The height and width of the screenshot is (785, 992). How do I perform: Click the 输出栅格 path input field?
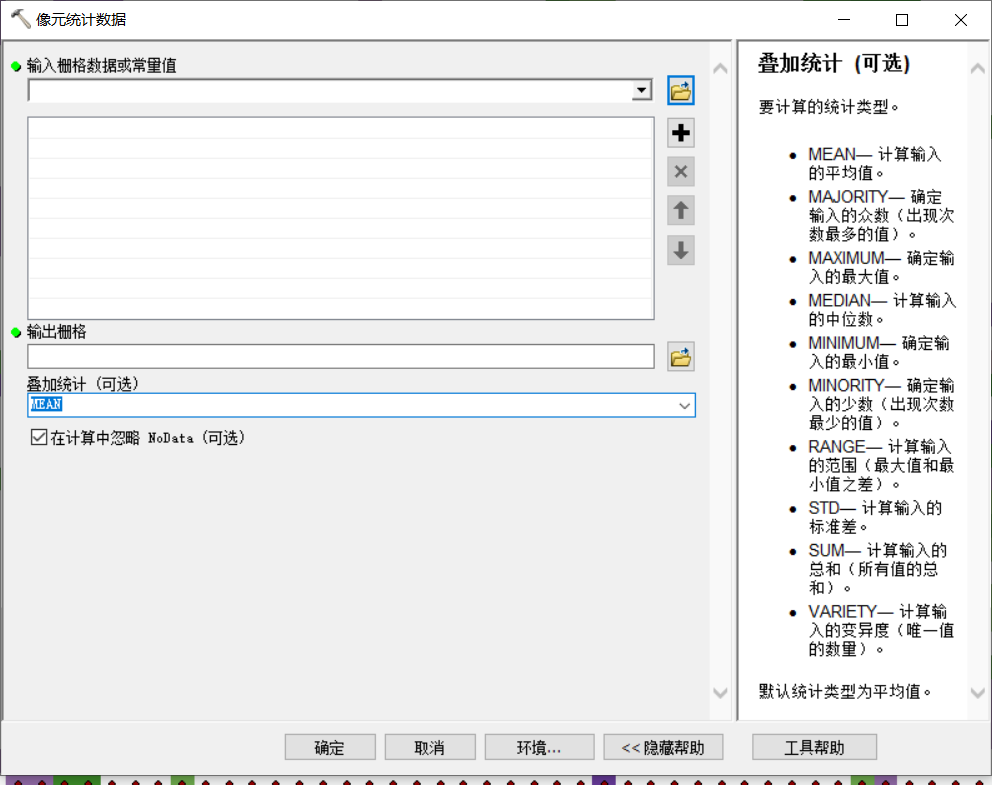(340, 357)
